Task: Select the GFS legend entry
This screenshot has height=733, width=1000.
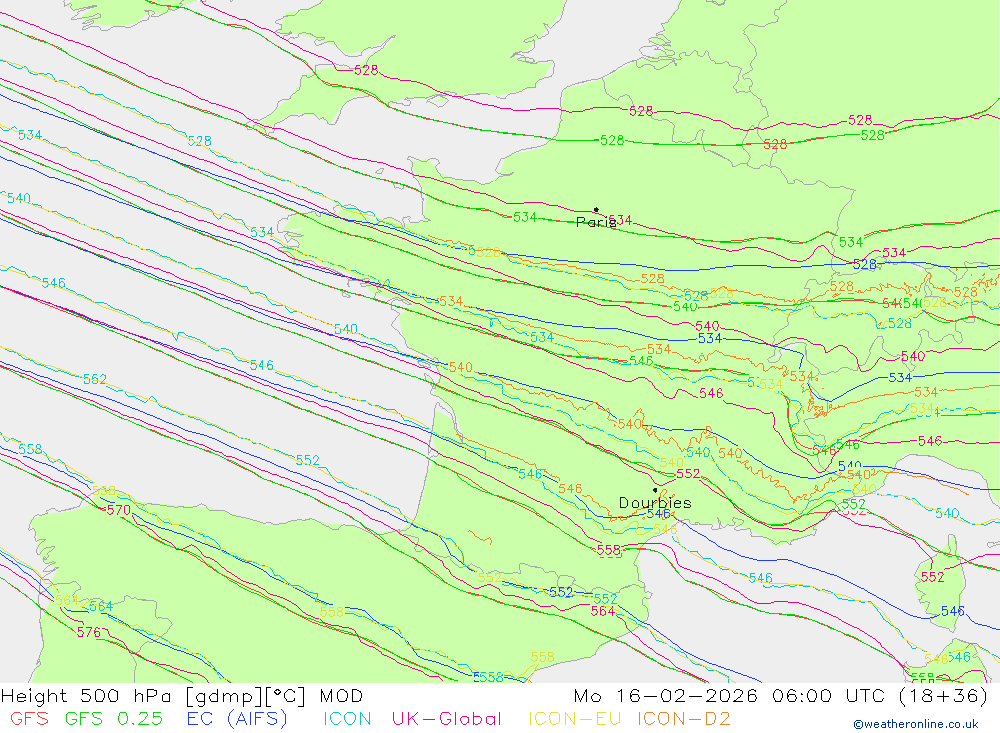Action: (x=29, y=719)
